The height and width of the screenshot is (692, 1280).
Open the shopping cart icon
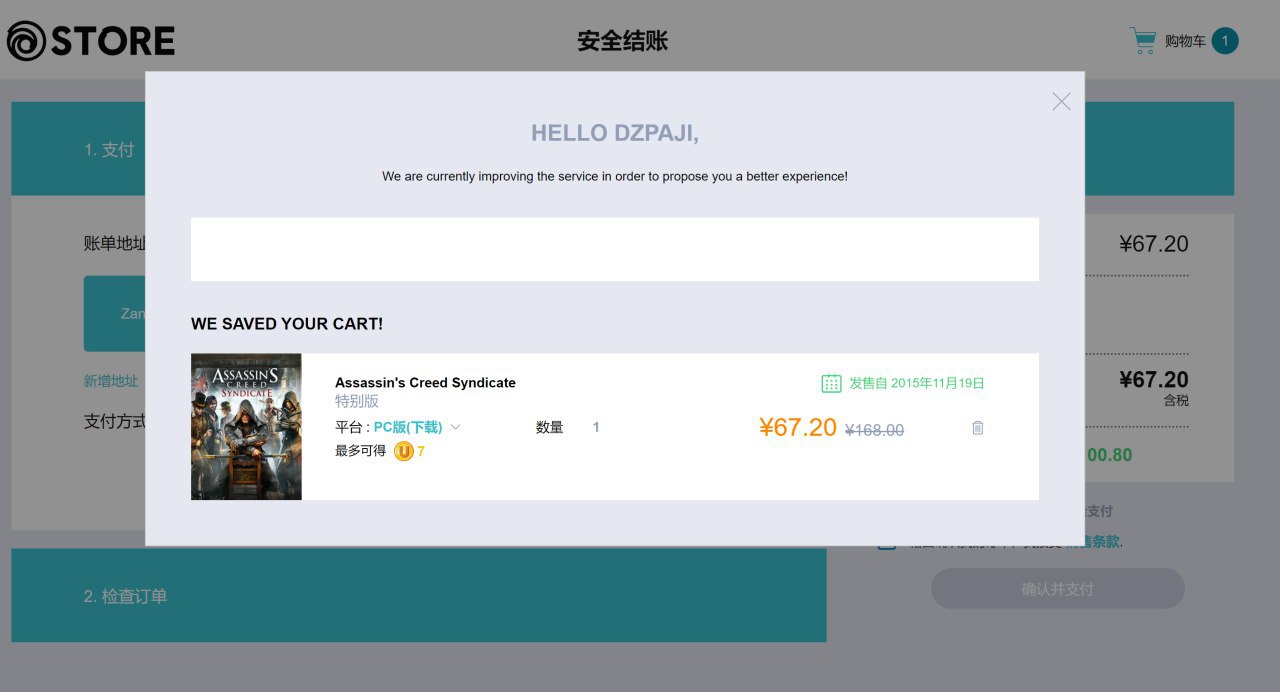point(1142,41)
